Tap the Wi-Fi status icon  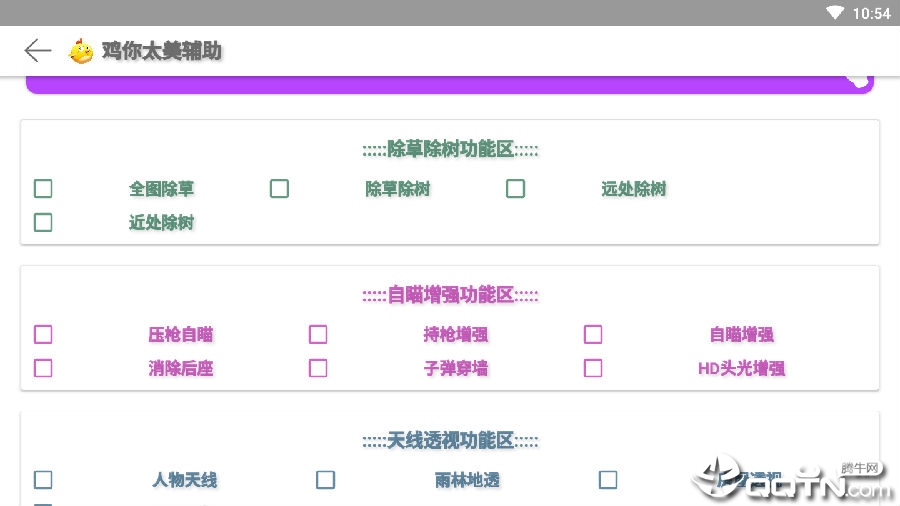tap(835, 13)
